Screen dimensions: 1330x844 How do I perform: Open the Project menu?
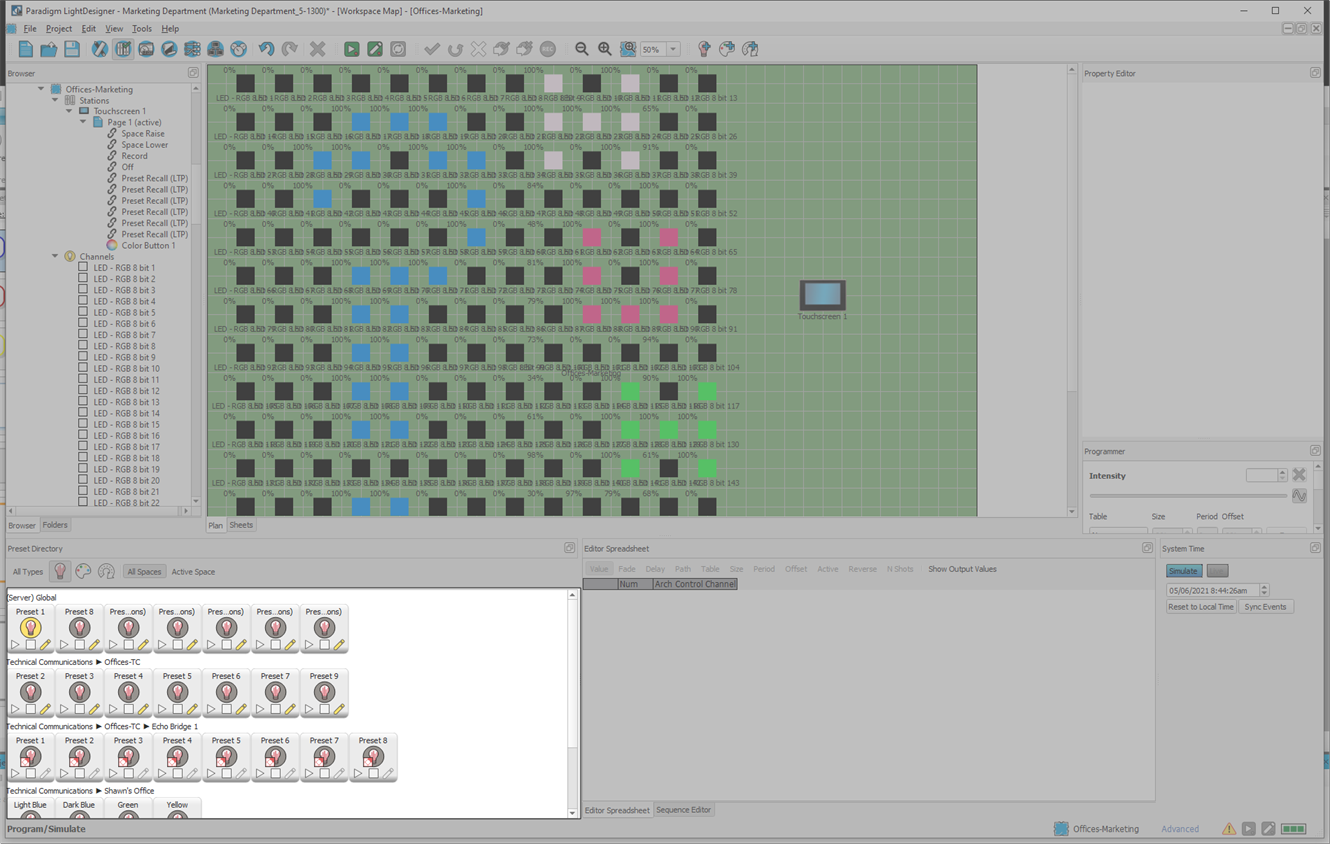pos(58,29)
